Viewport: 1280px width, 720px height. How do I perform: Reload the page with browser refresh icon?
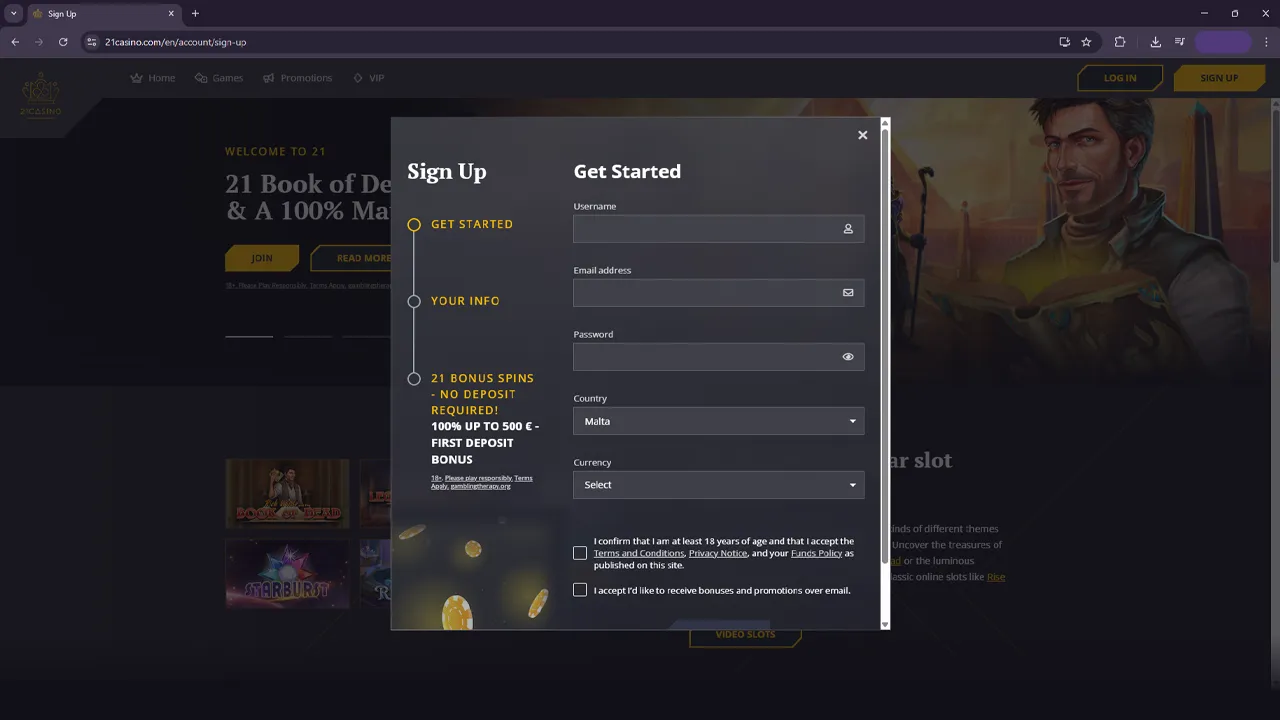click(63, 42)
